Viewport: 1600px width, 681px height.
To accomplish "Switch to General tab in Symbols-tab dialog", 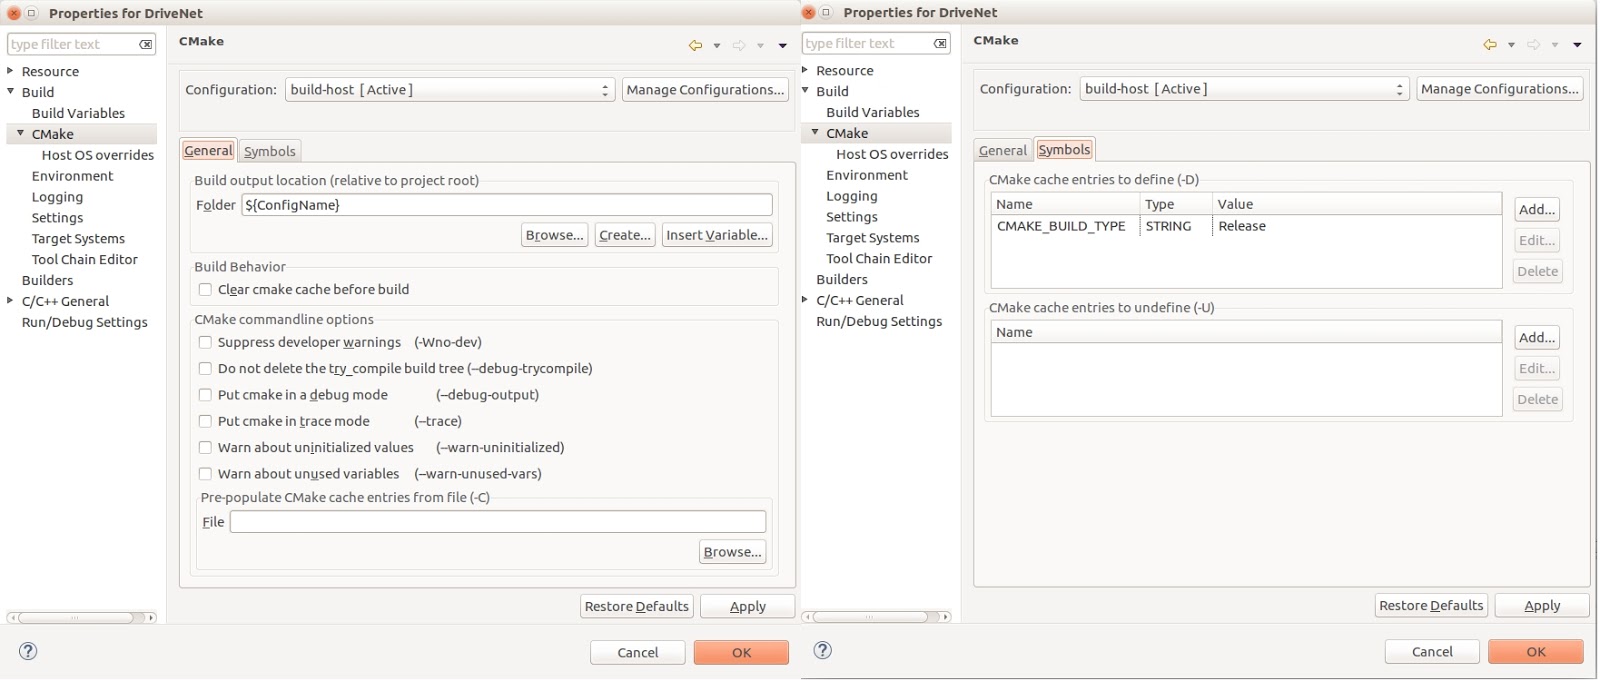I will coord(1003,150).
